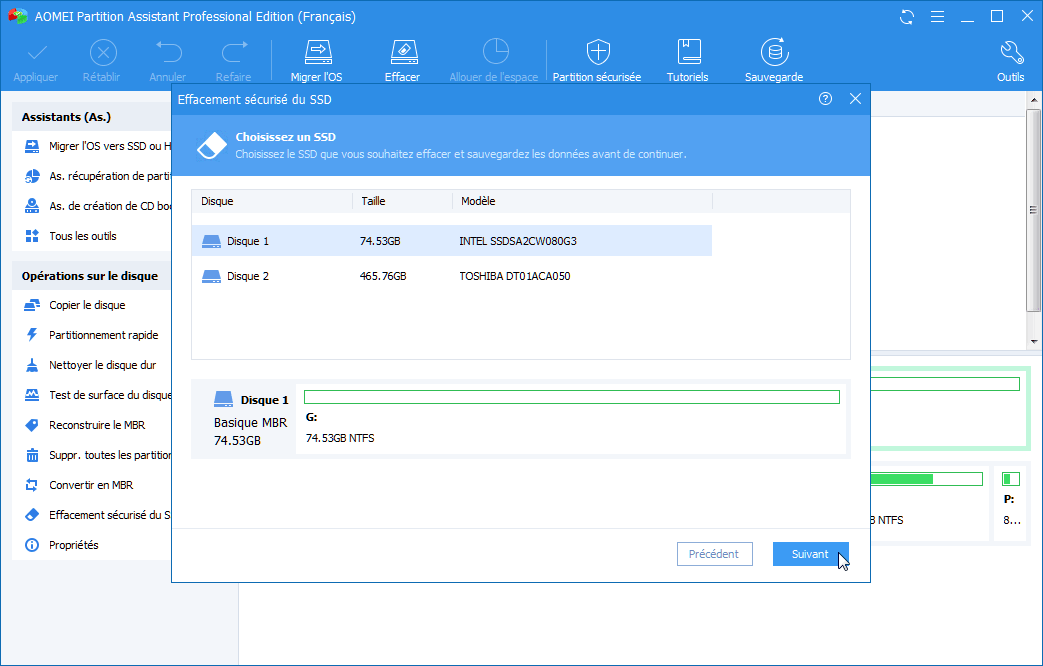Choose Convertir en MBR operation
The image size is (1043, 666).
coord(78,485)
